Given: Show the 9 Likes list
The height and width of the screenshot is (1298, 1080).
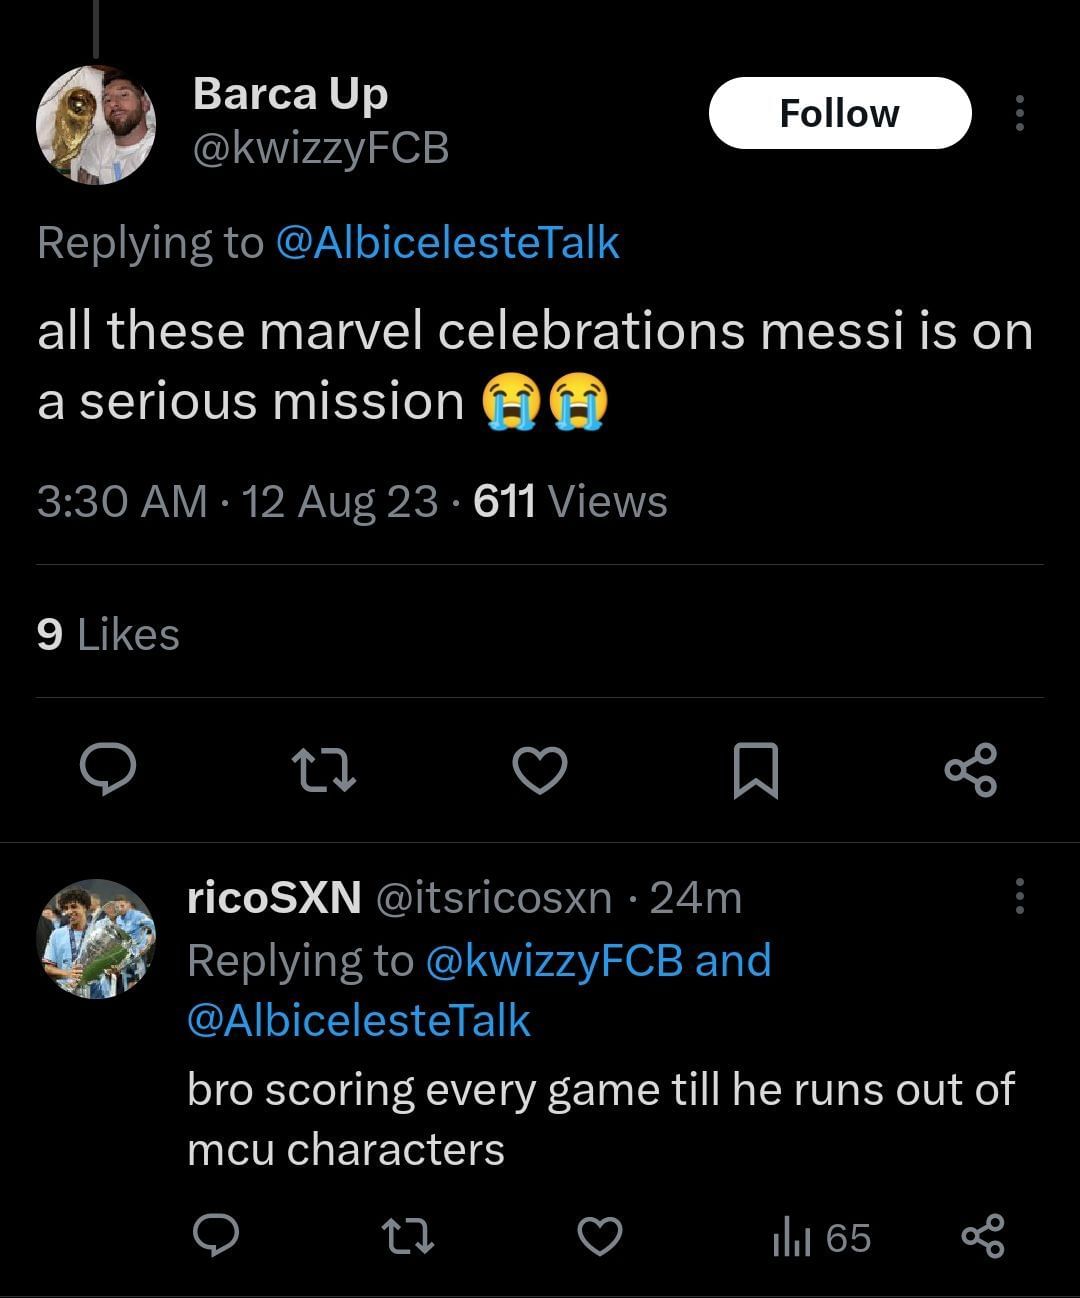Looking at the screenshot, I should coord(108,634).
